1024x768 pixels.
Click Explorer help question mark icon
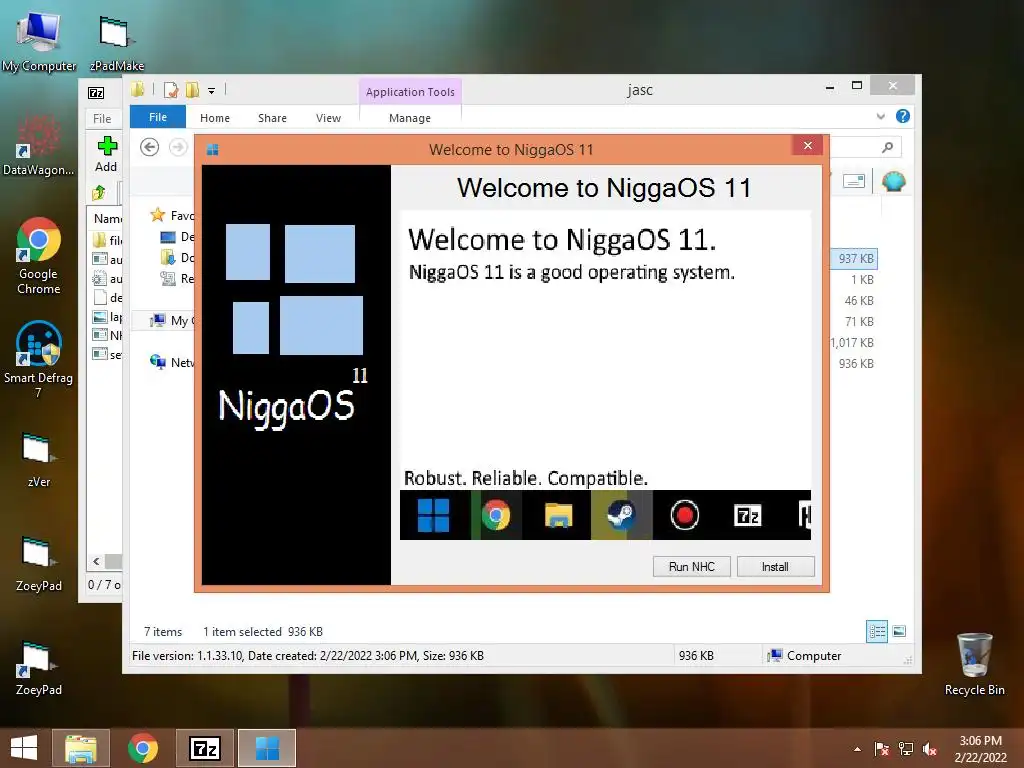coord(903,116)
